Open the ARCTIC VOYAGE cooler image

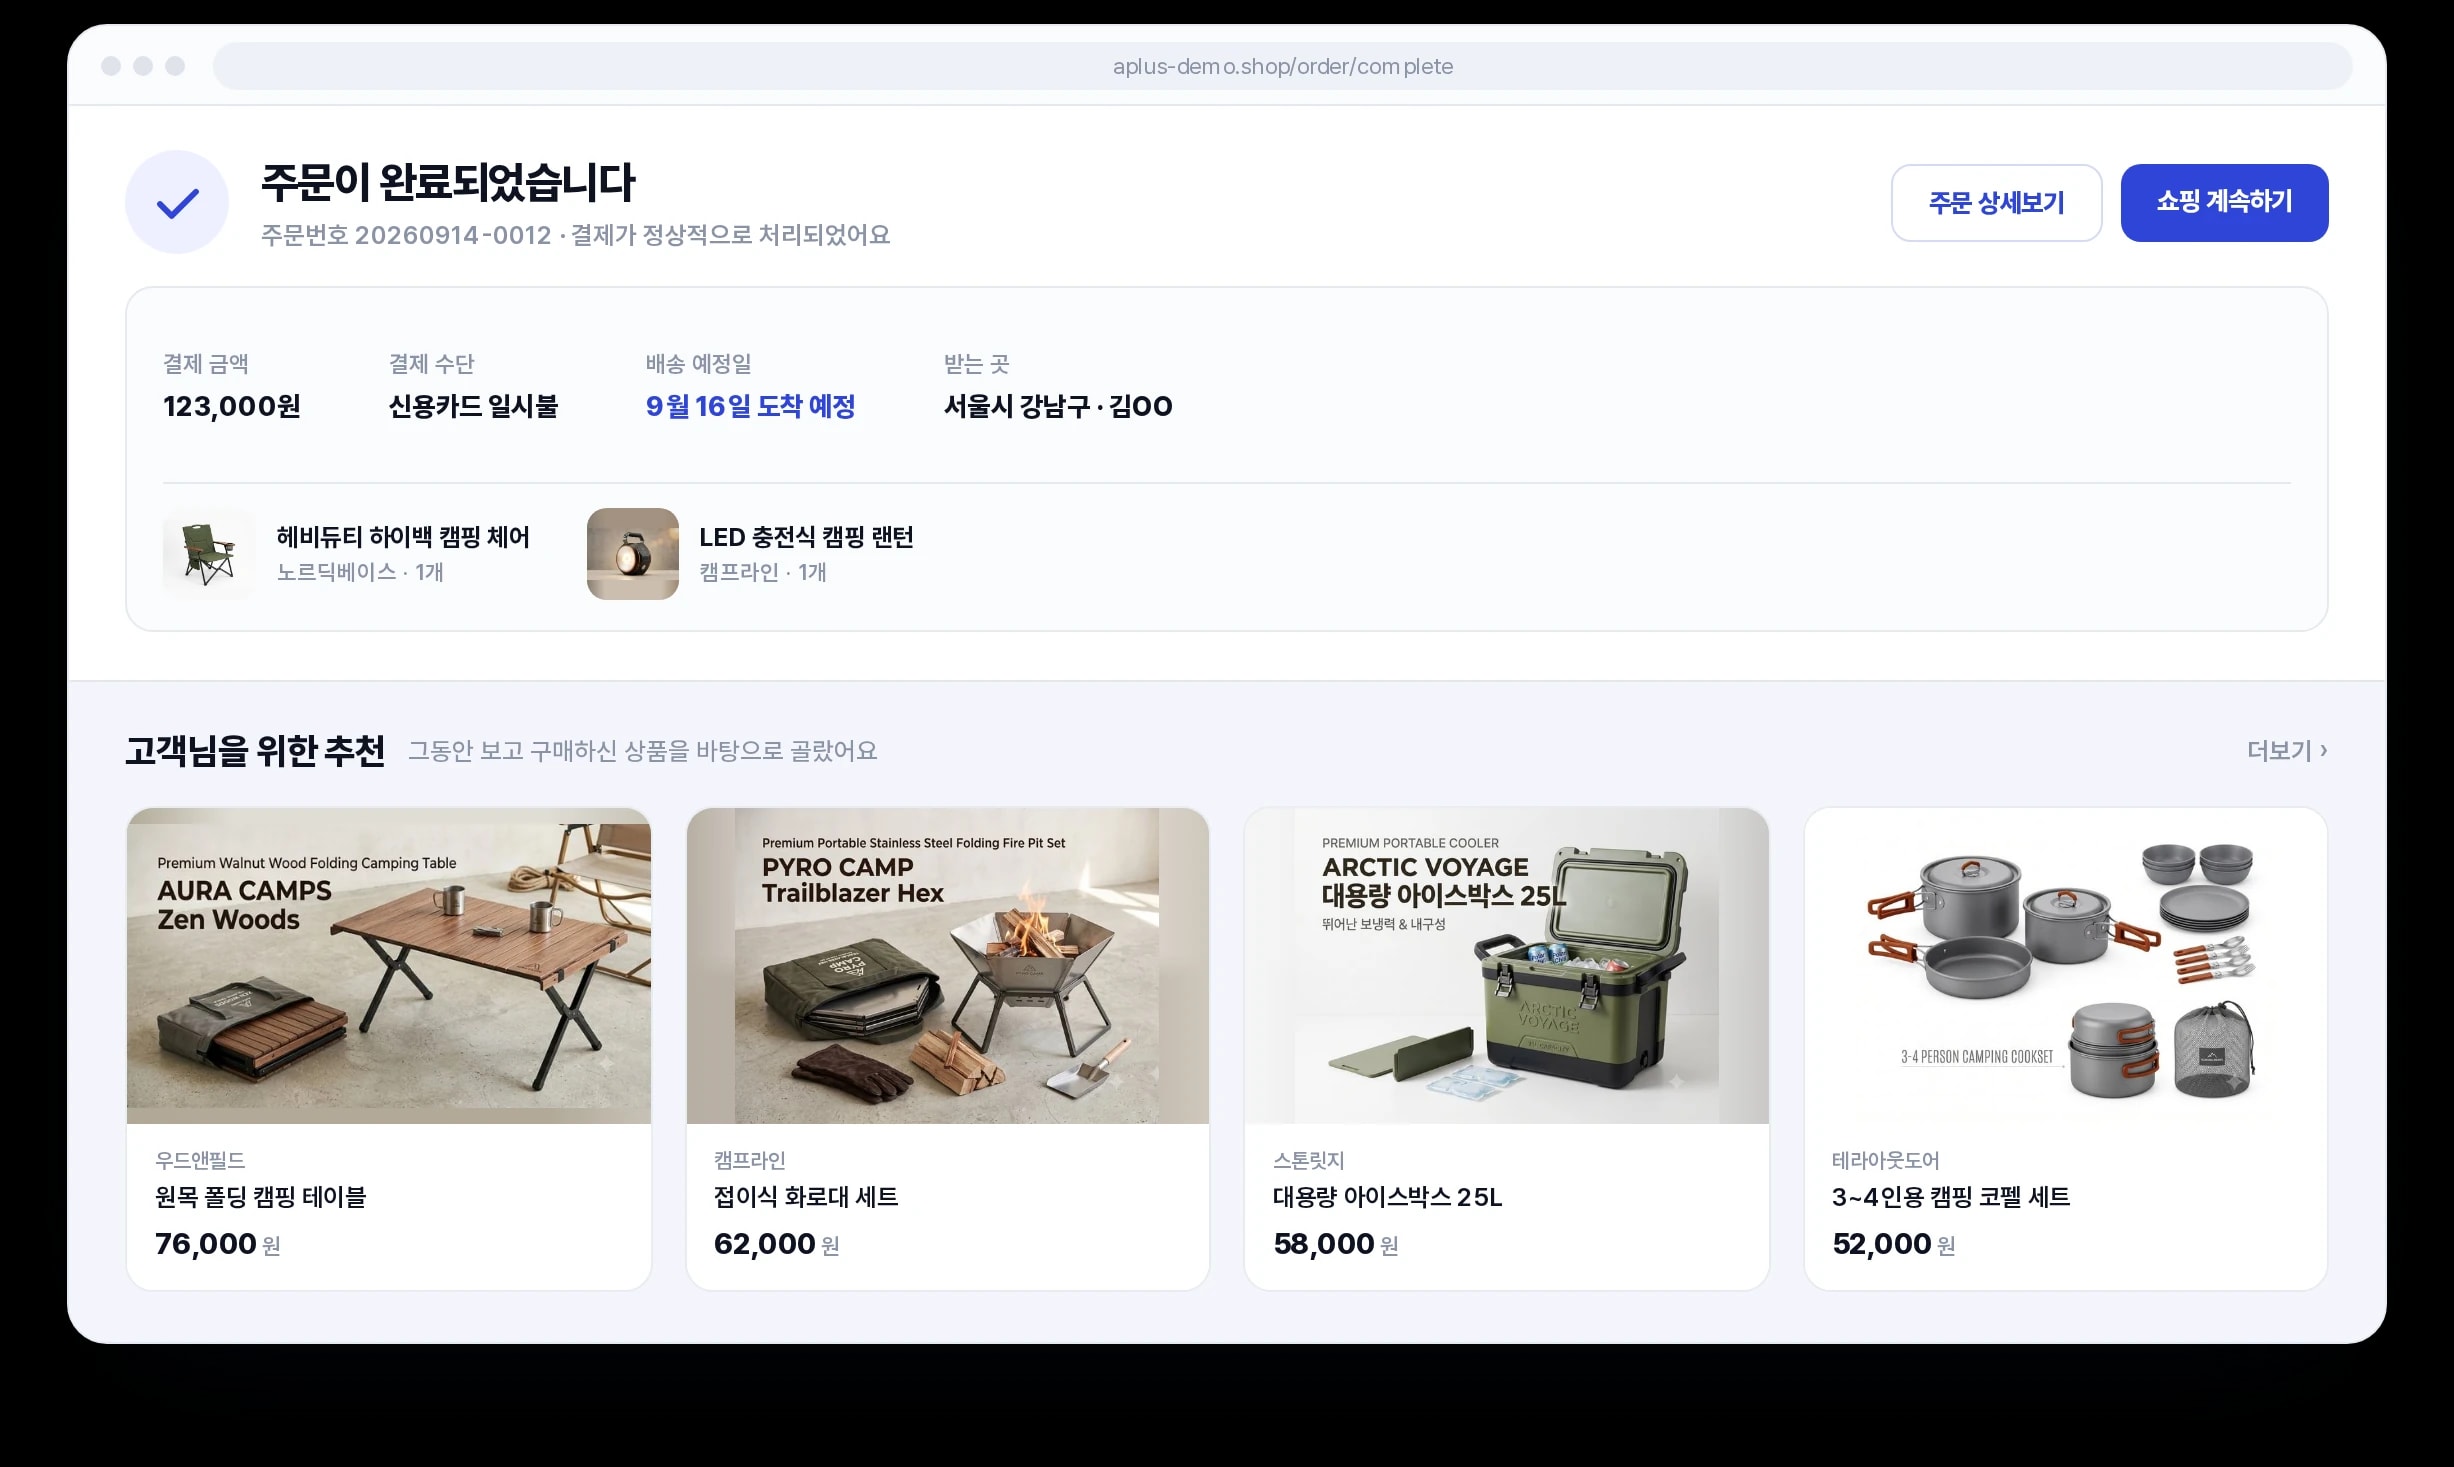[1507, 966]
